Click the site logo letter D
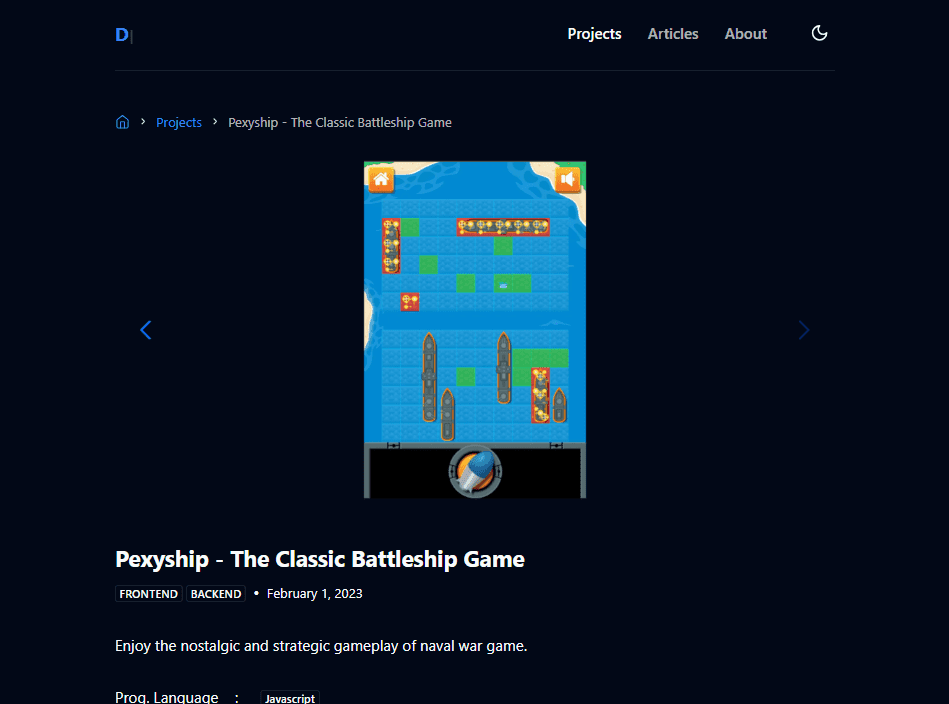Image resolution: width=949 pixels, height=704 pixels. click(122, 35)
